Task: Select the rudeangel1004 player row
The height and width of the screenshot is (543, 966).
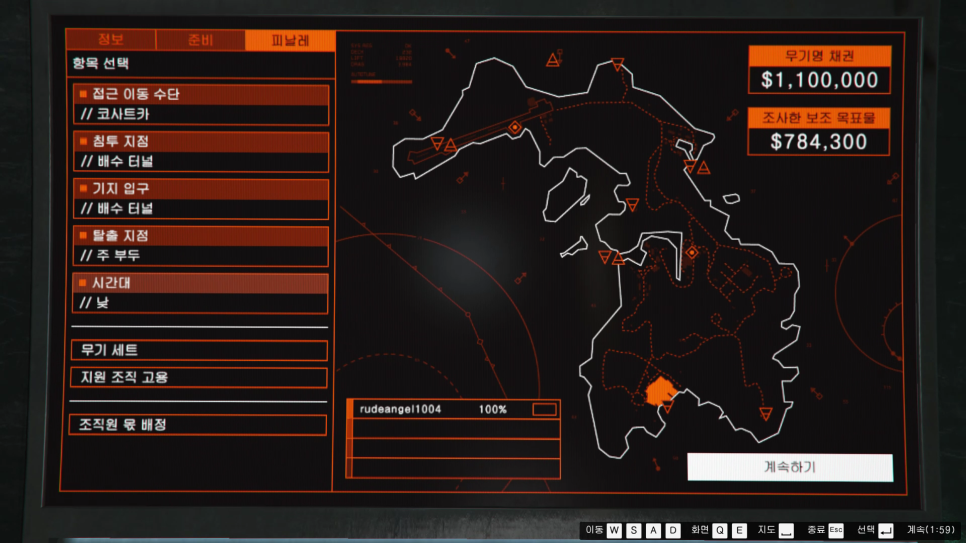Action: pos(453,409)
